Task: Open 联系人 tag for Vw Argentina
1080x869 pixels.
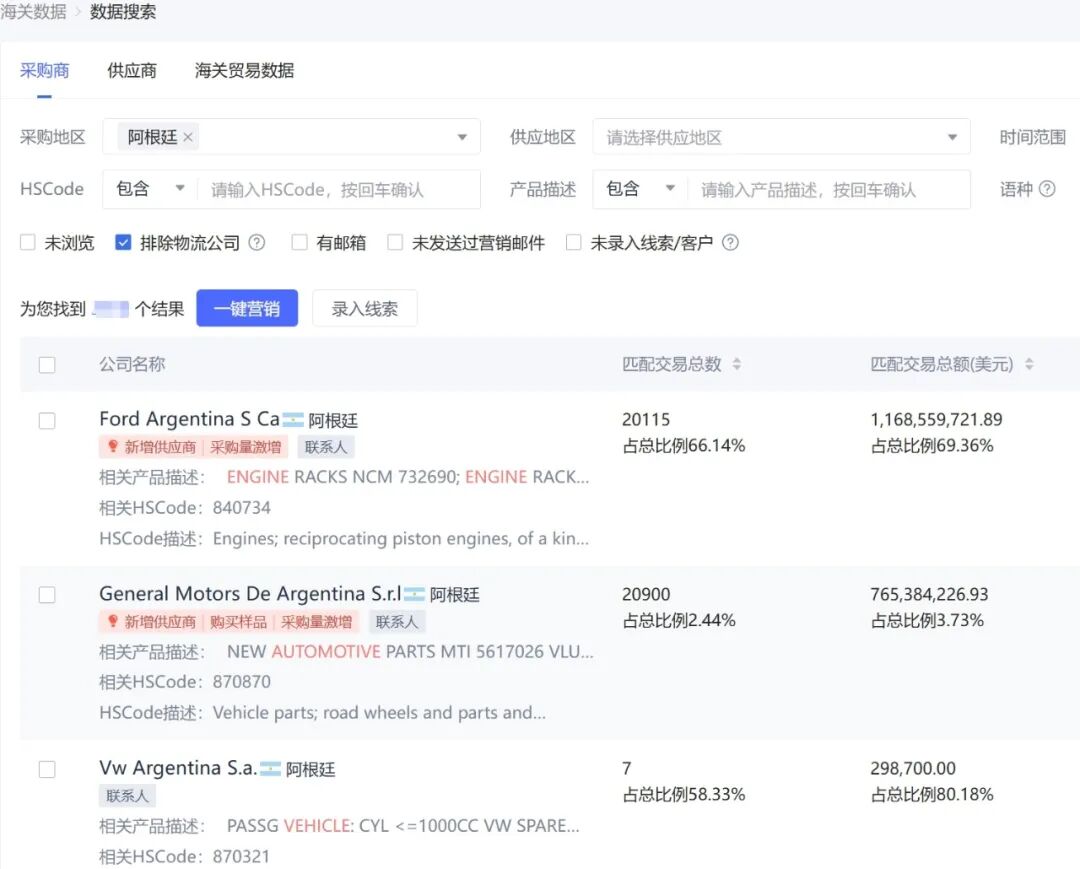Action: coord(127,796)
